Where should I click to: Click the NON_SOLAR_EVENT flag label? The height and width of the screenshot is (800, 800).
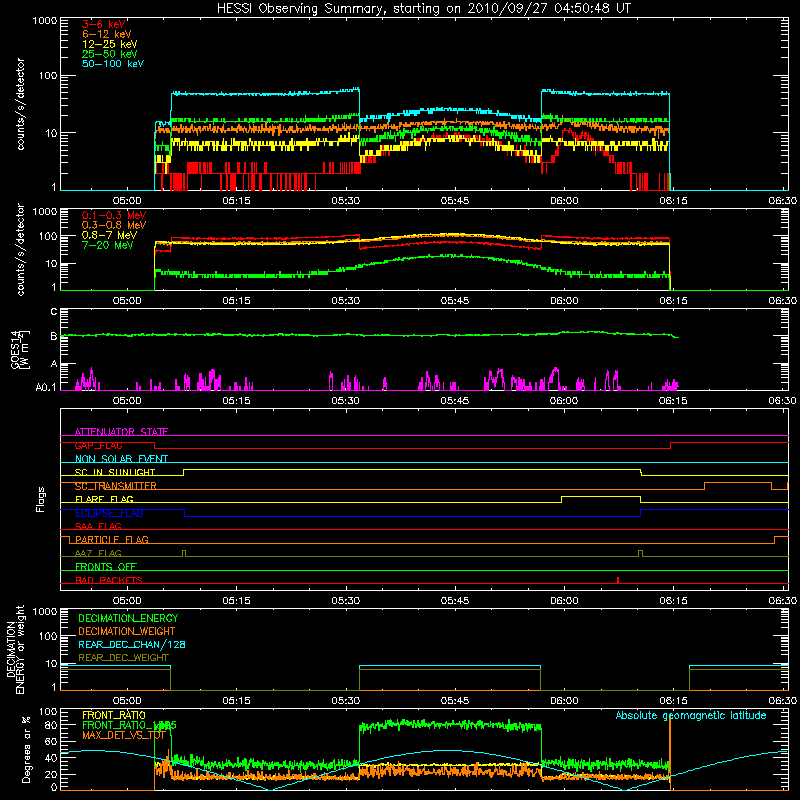click(x=121, y=459)
